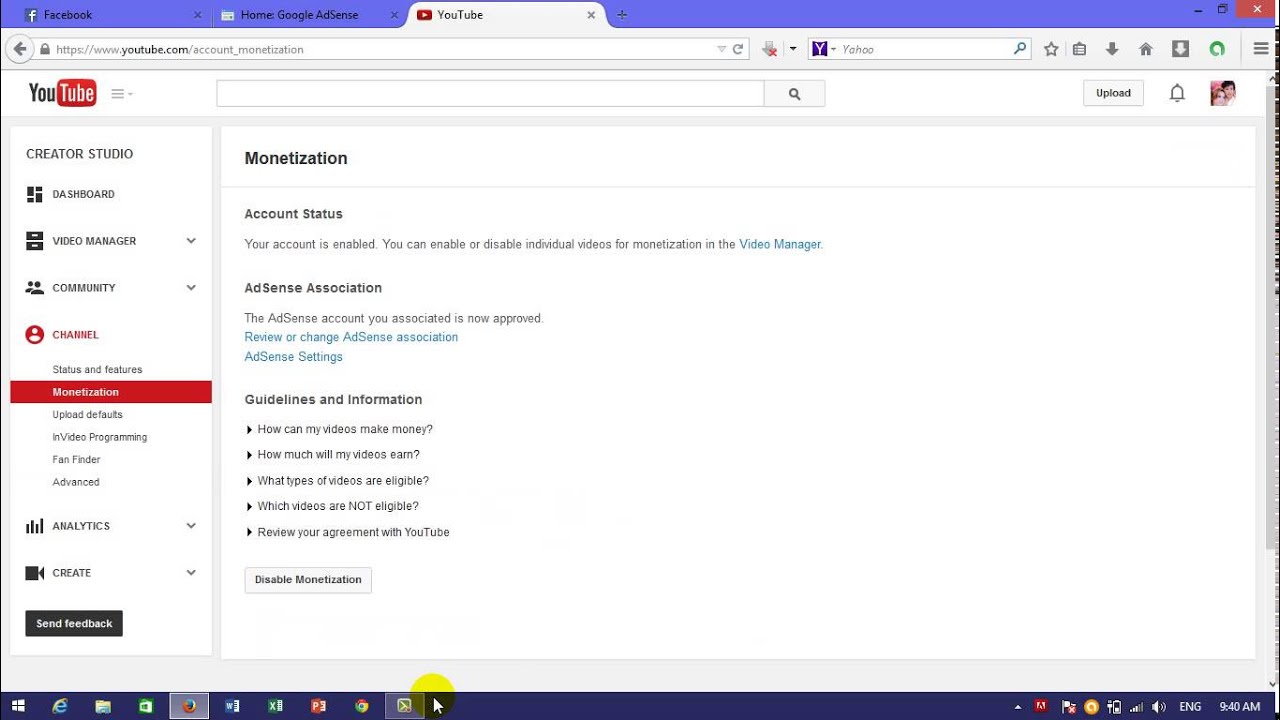
Task: Open Firefox downloads arrow
Action: pyautogui.click(x=1112, y=49)
